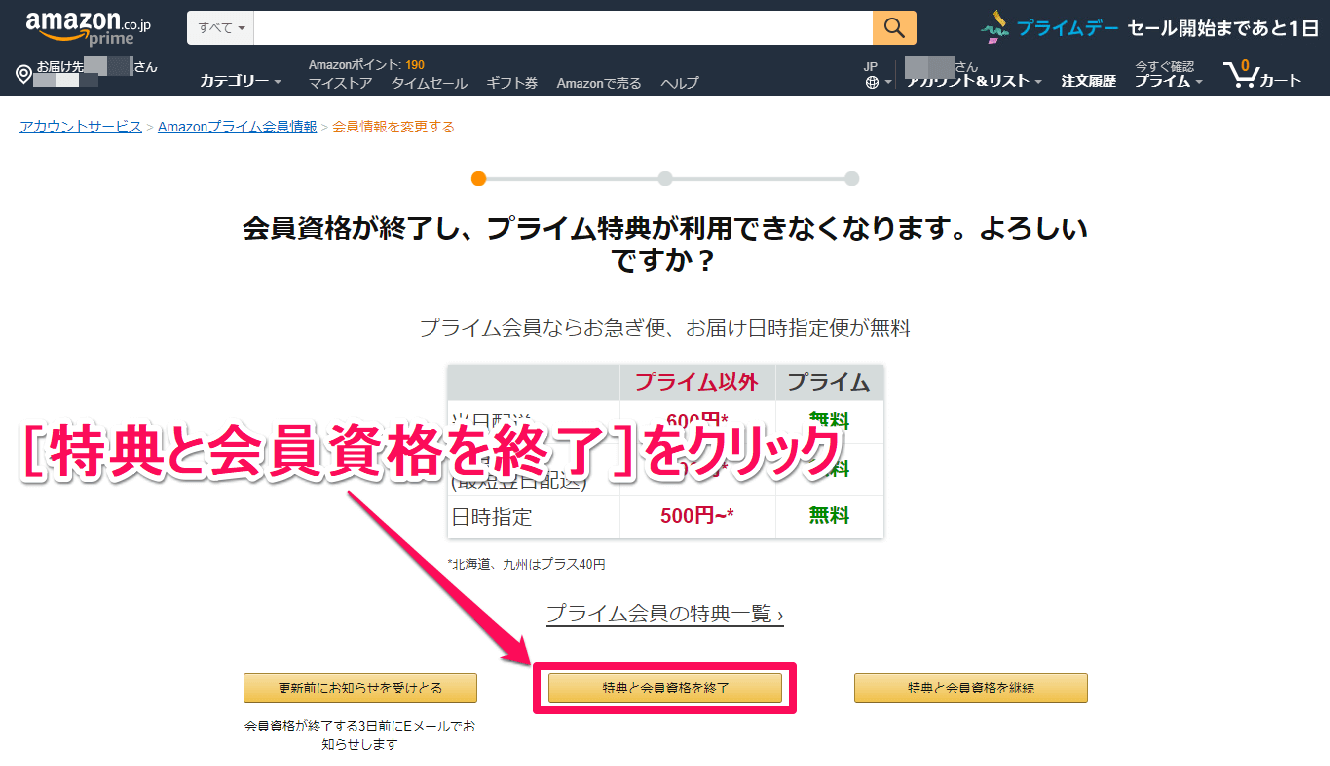Click the Amazon.co.jp prime logo
The height and width of the screenshot is (766, 1330).
(x=88, y=28)
